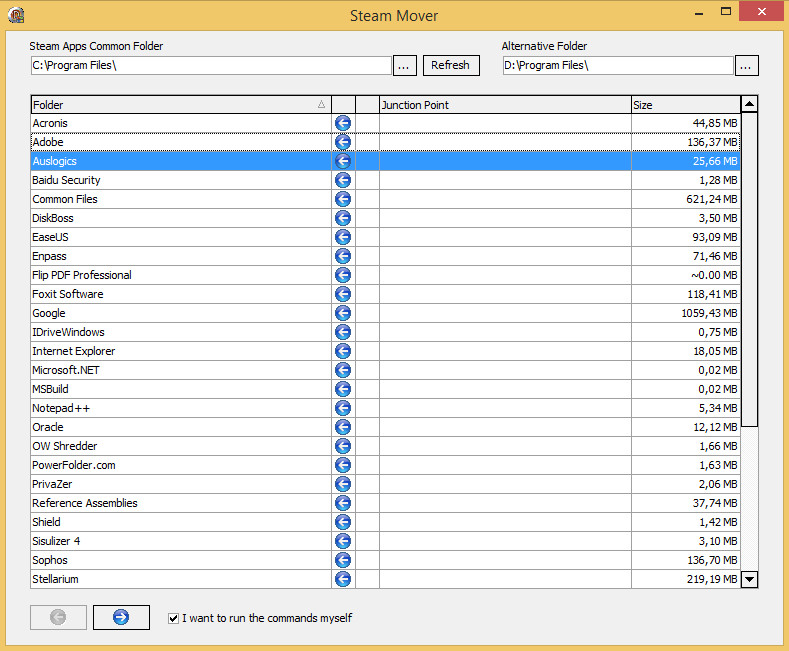This screenshot has width=789, height=651.
Task: Click the arrow icon in MSBuild row
Action: [x=343, y=389]
